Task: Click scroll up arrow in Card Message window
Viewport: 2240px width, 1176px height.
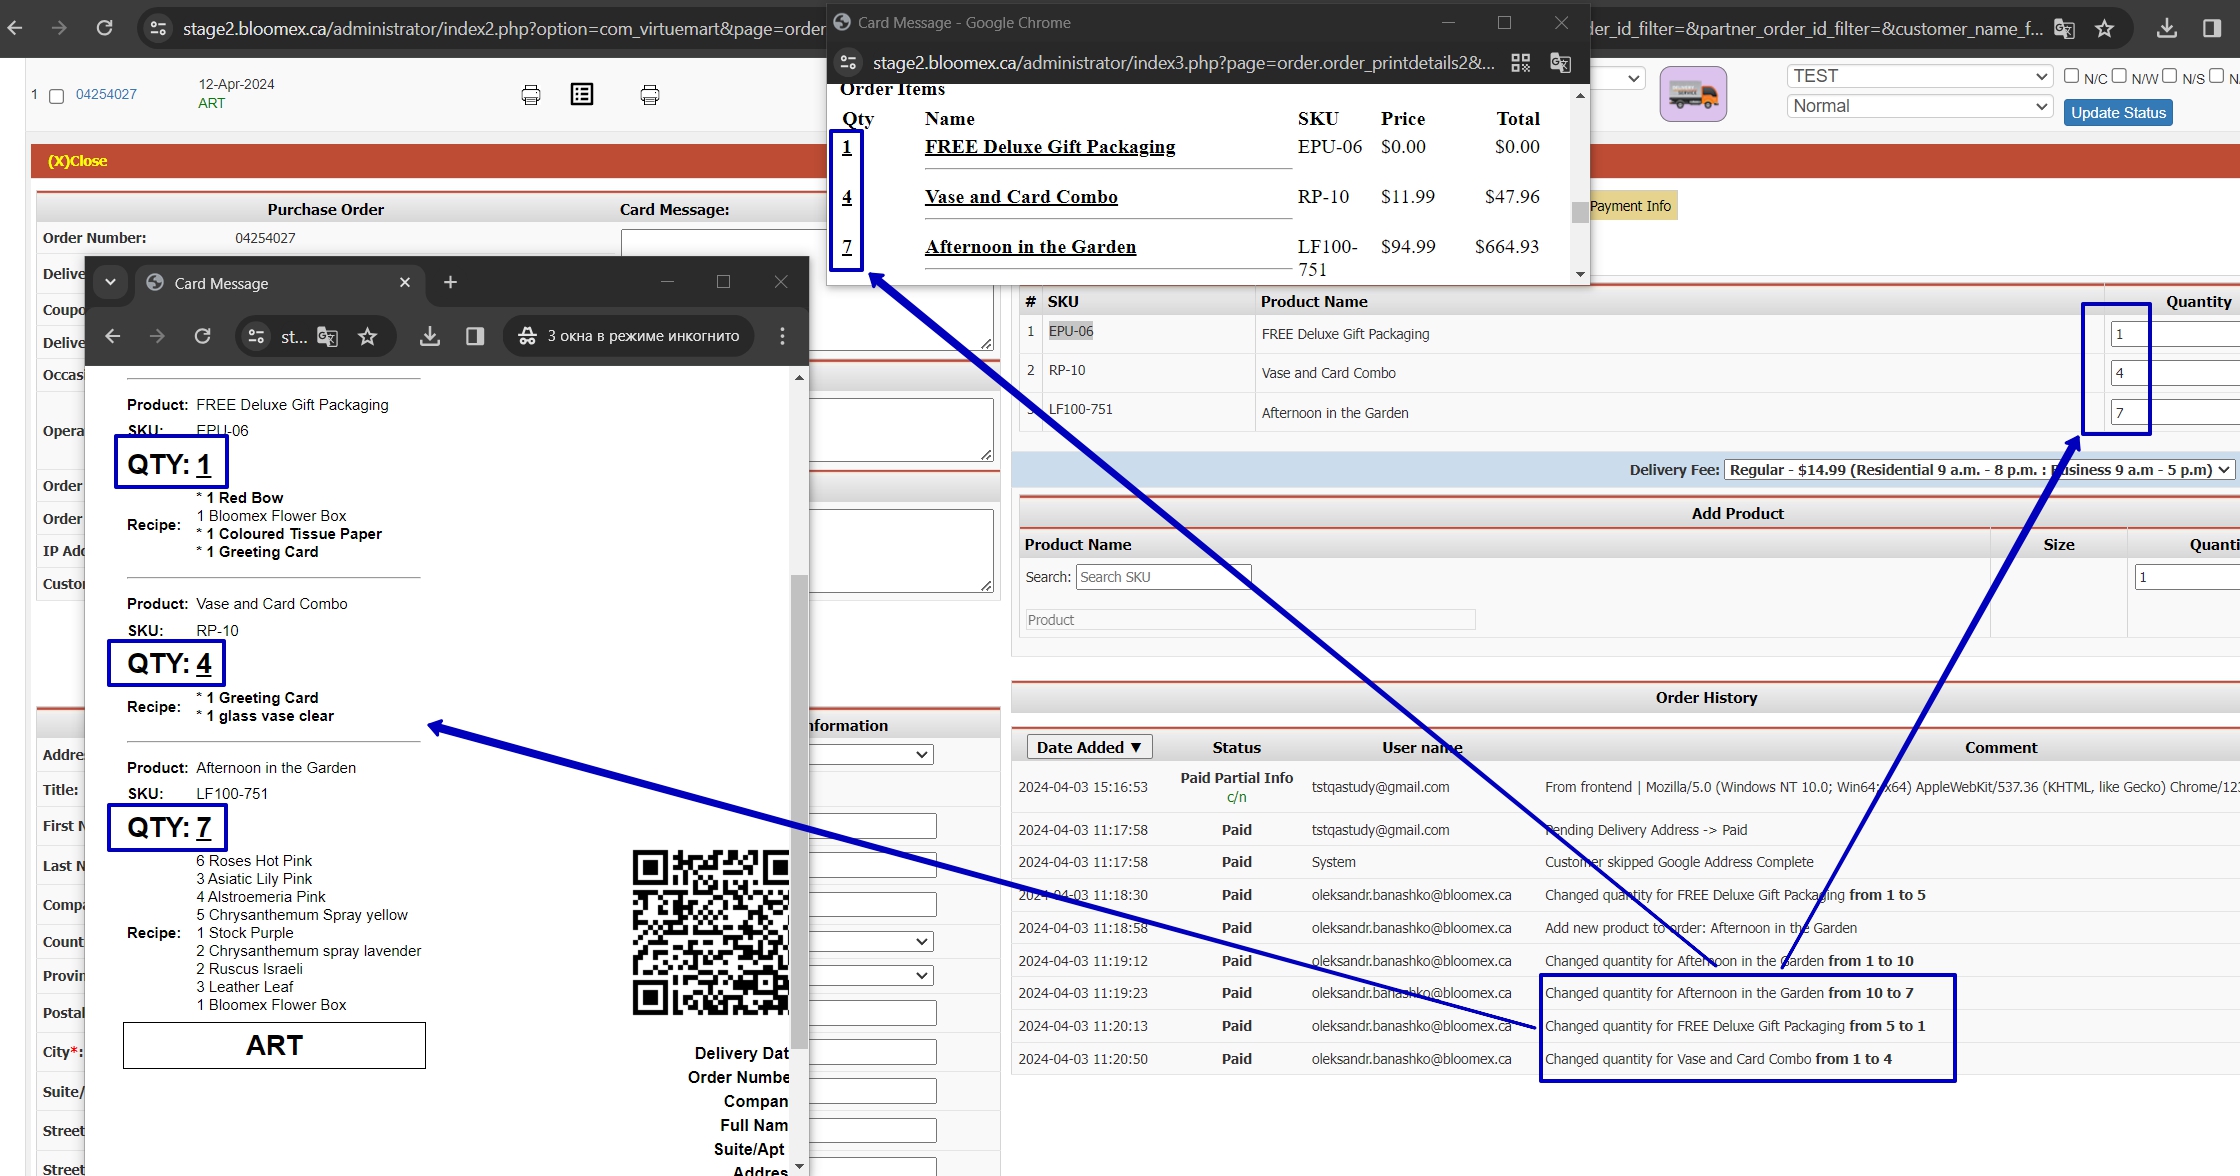Action: pos(798,378)
